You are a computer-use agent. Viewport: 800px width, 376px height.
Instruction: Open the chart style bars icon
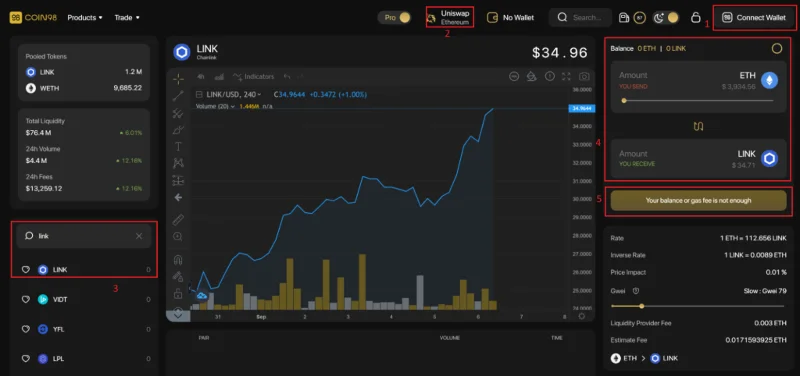click(219, 77)
